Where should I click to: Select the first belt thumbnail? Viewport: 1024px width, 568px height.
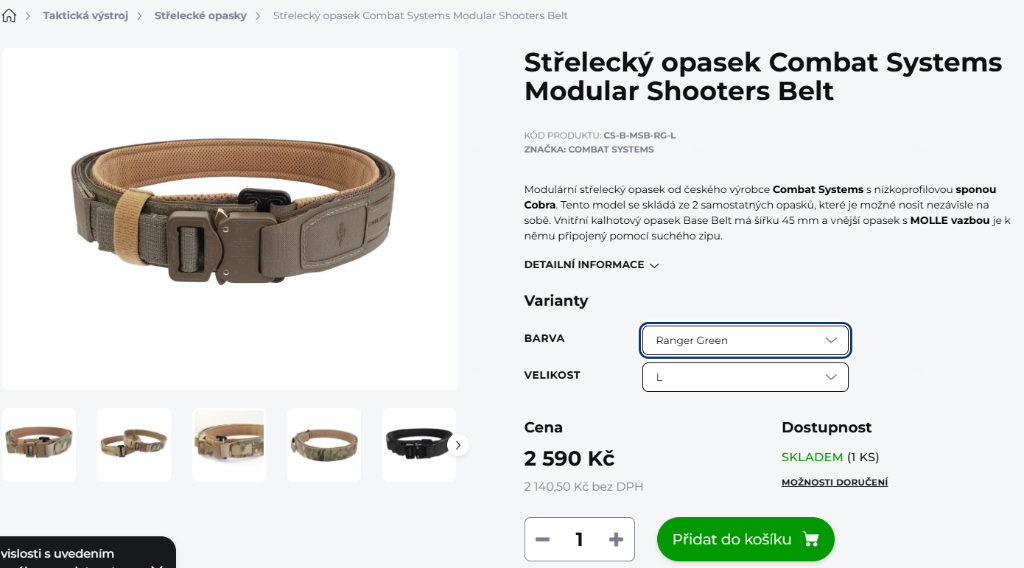39,444
